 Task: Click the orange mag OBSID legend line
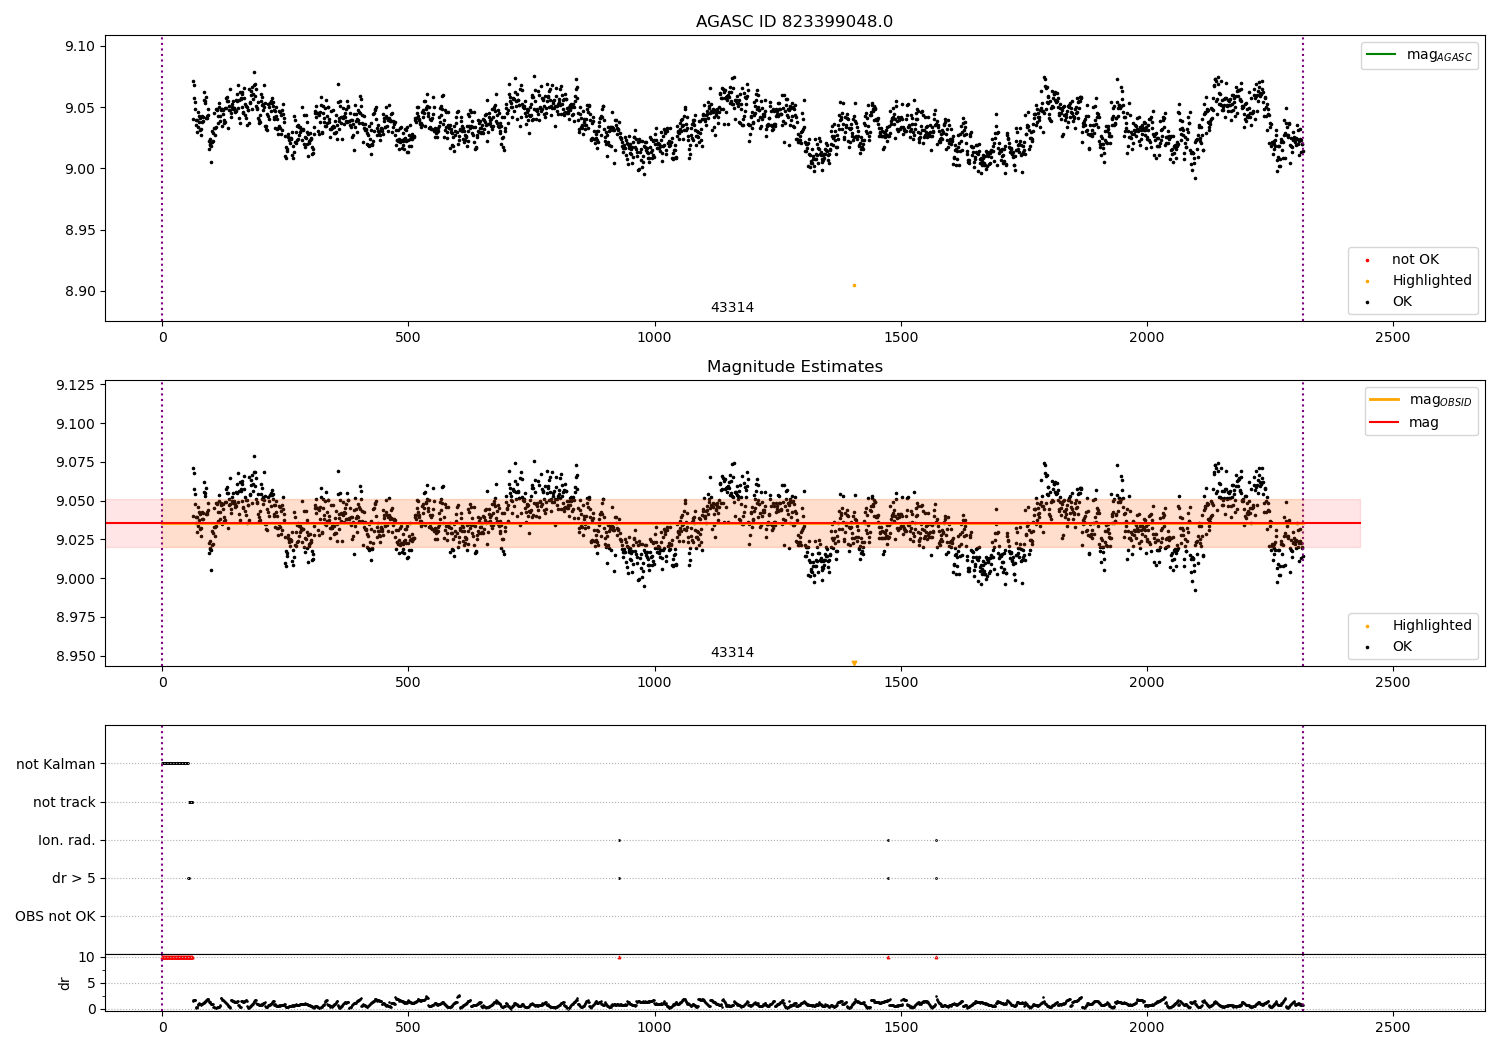1385,400
